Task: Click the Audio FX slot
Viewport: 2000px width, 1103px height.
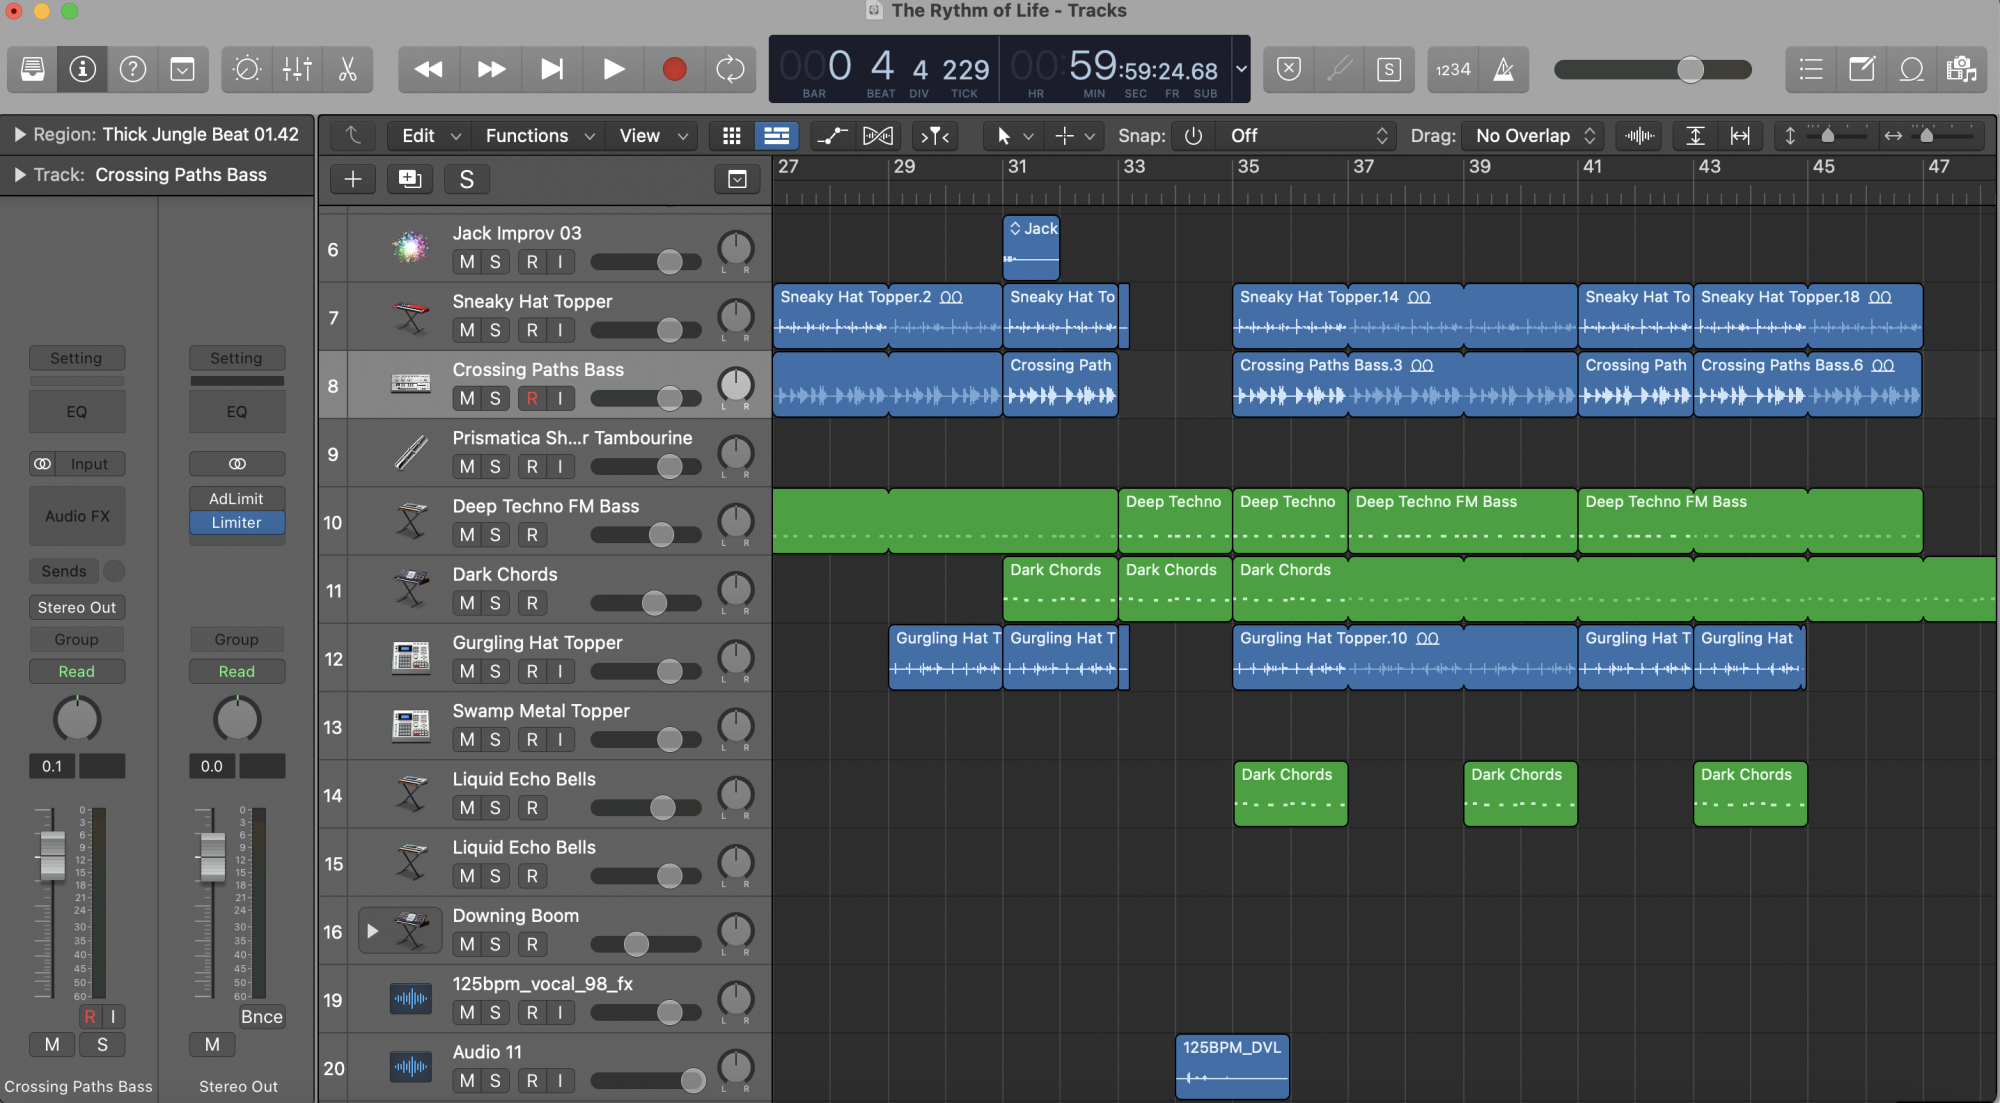Action: (x=77, y=516)
